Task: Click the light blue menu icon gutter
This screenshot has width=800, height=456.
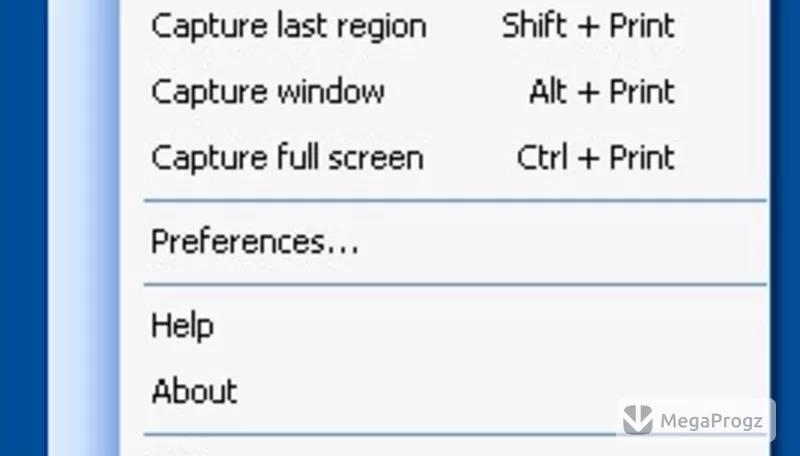Action: coord(84,228)
